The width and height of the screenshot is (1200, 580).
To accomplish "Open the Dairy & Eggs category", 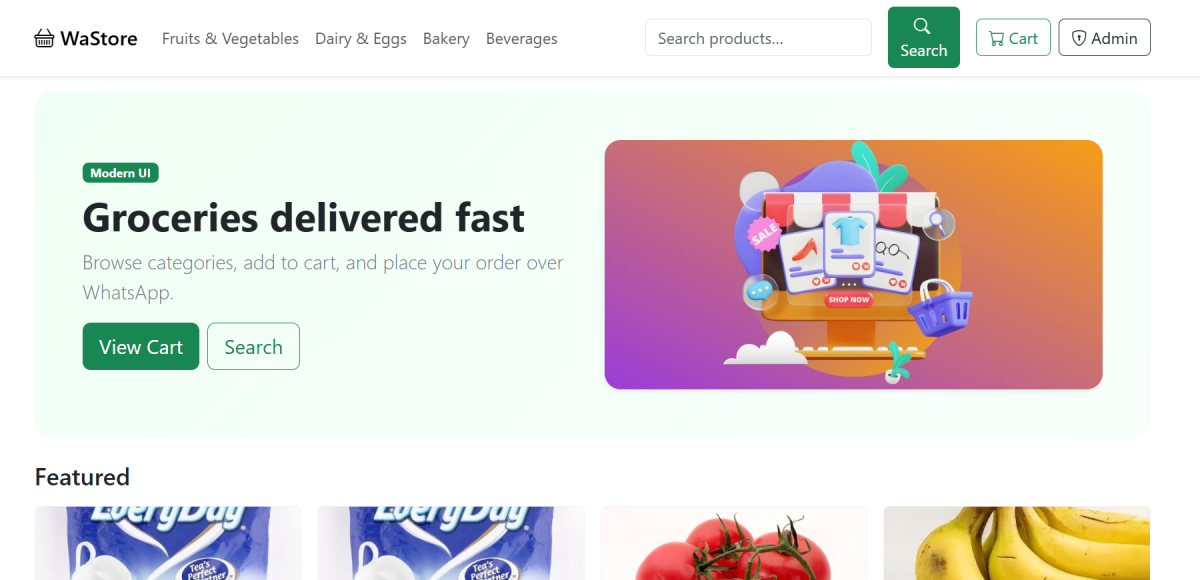I will click(361, 39).
